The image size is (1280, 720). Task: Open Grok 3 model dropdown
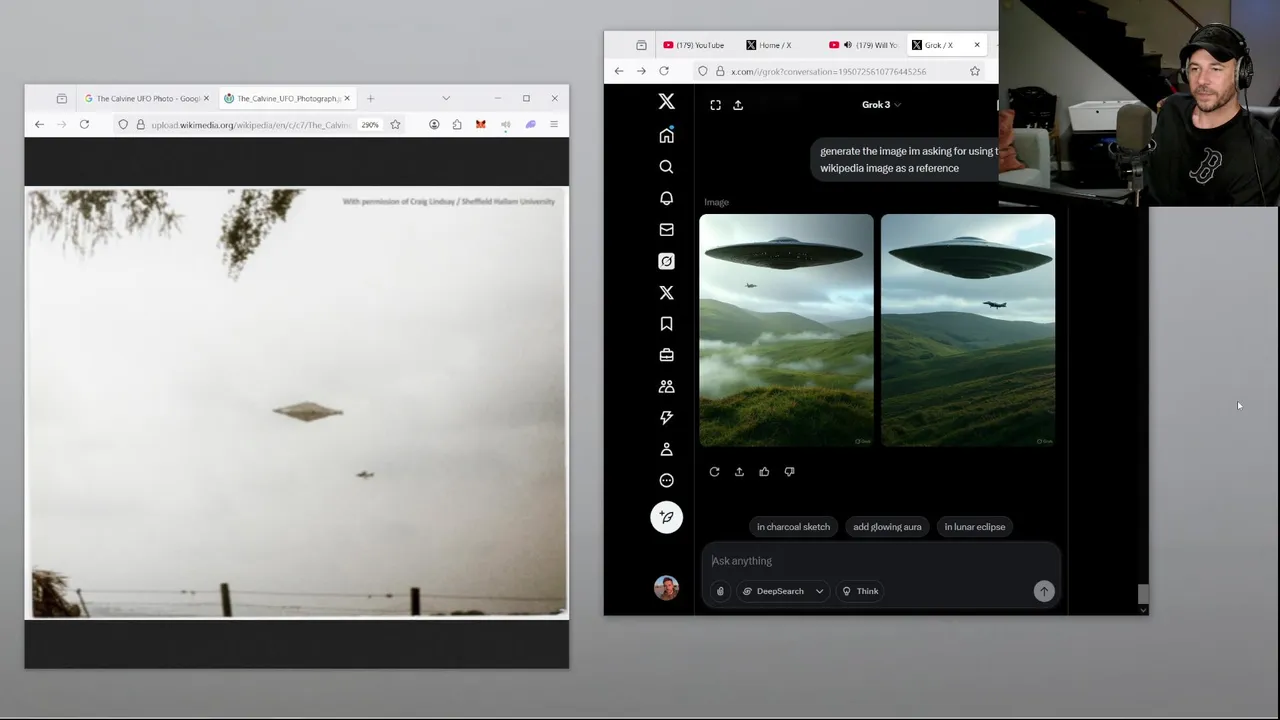click(x=881, y=105)
